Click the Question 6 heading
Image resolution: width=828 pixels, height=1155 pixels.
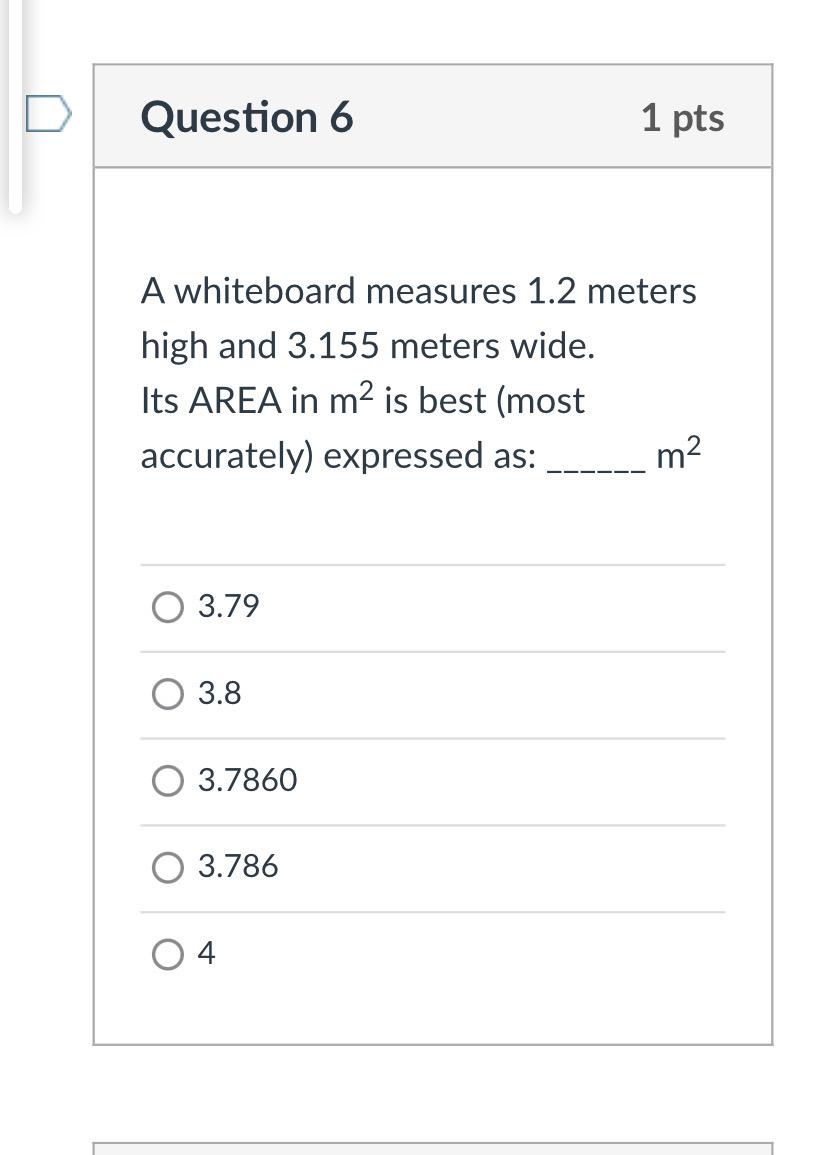pyautogui.click(x=247, y=117)
